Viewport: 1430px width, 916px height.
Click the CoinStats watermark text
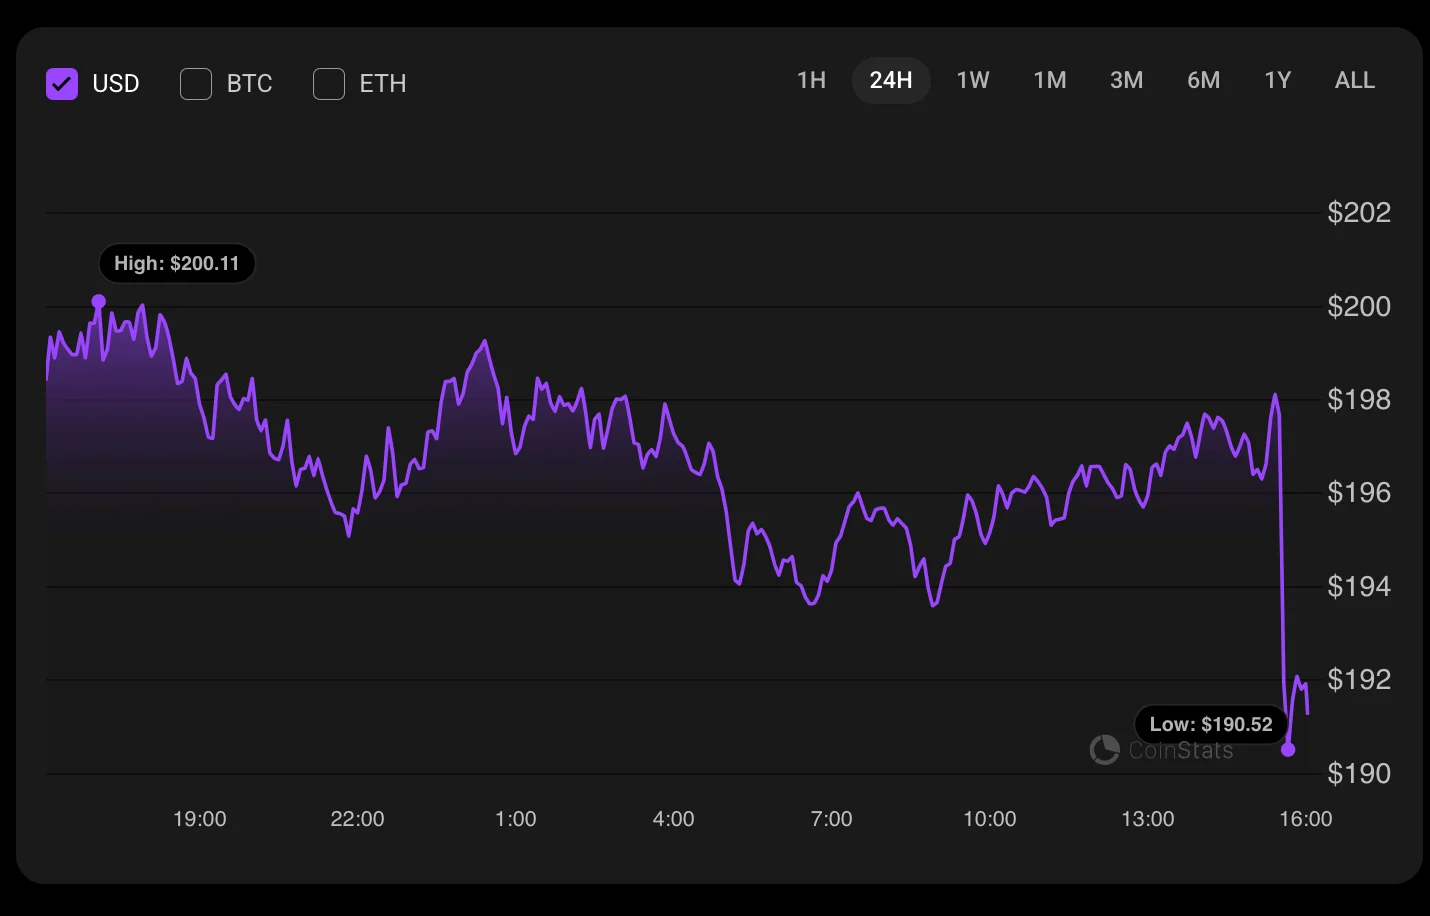[1181, 751]
